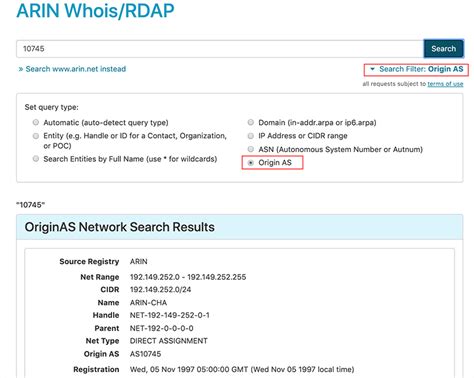Select ASN (Autonomous System Number) radio

pyautogui.click(x=251, y=149)
